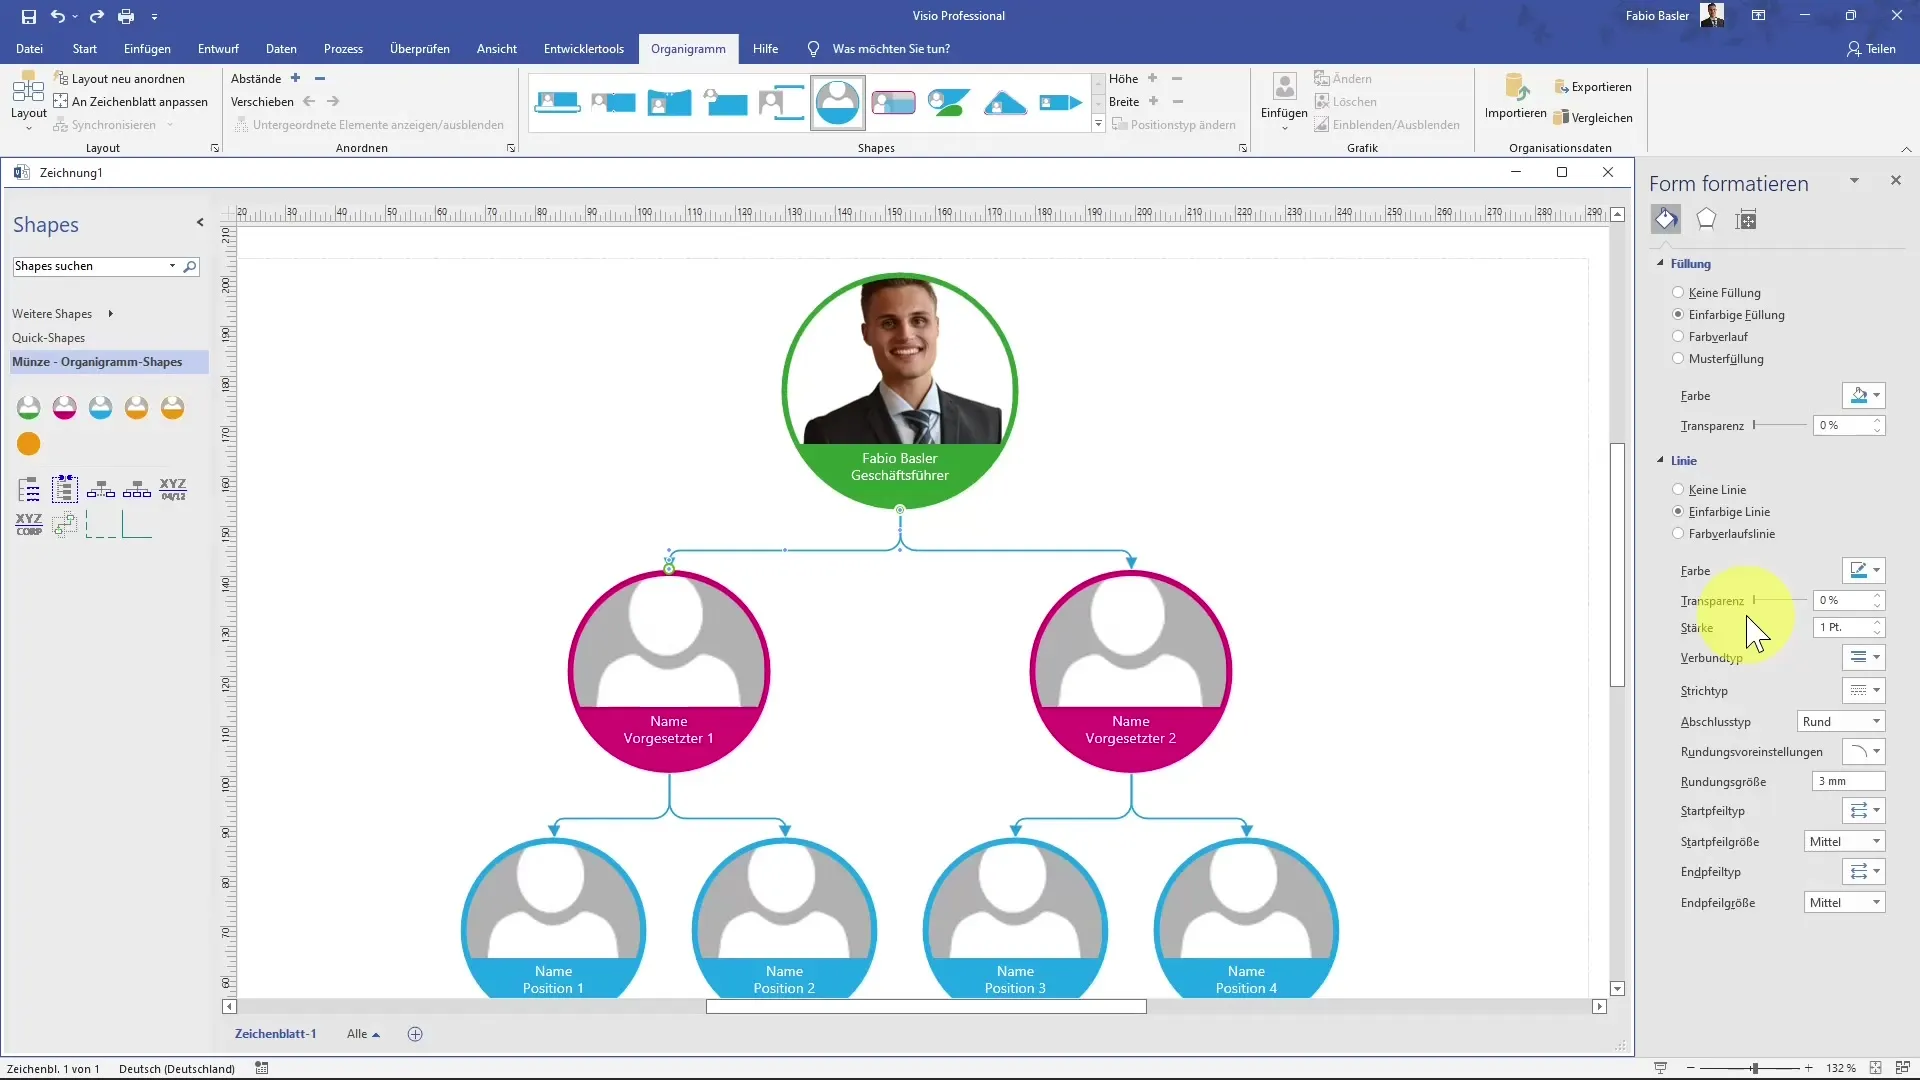Open the Endpfeilgröße Mittel dropdown
This screenshot has width=1920, height=1080.
click(x=1845, y=903)
